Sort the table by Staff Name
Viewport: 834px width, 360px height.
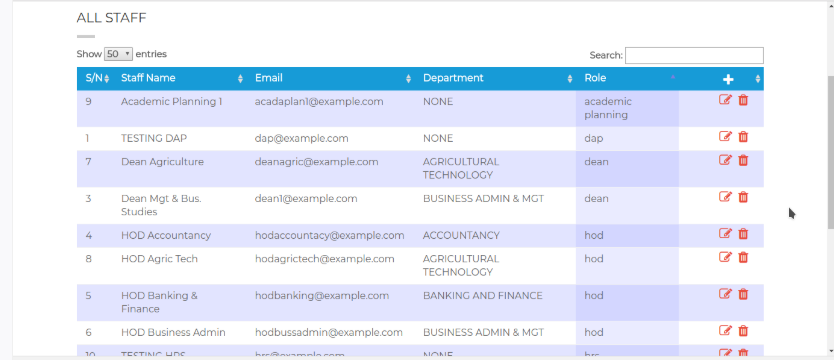[x=180, y=78]
